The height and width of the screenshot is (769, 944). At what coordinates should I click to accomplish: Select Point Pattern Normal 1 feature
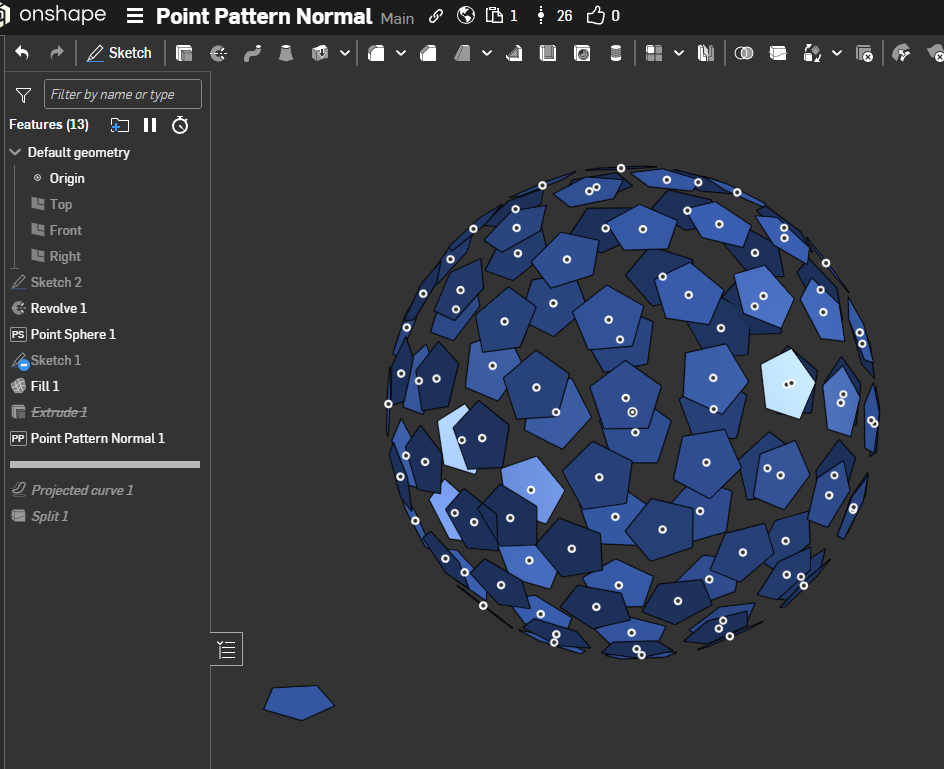(97, 438)
